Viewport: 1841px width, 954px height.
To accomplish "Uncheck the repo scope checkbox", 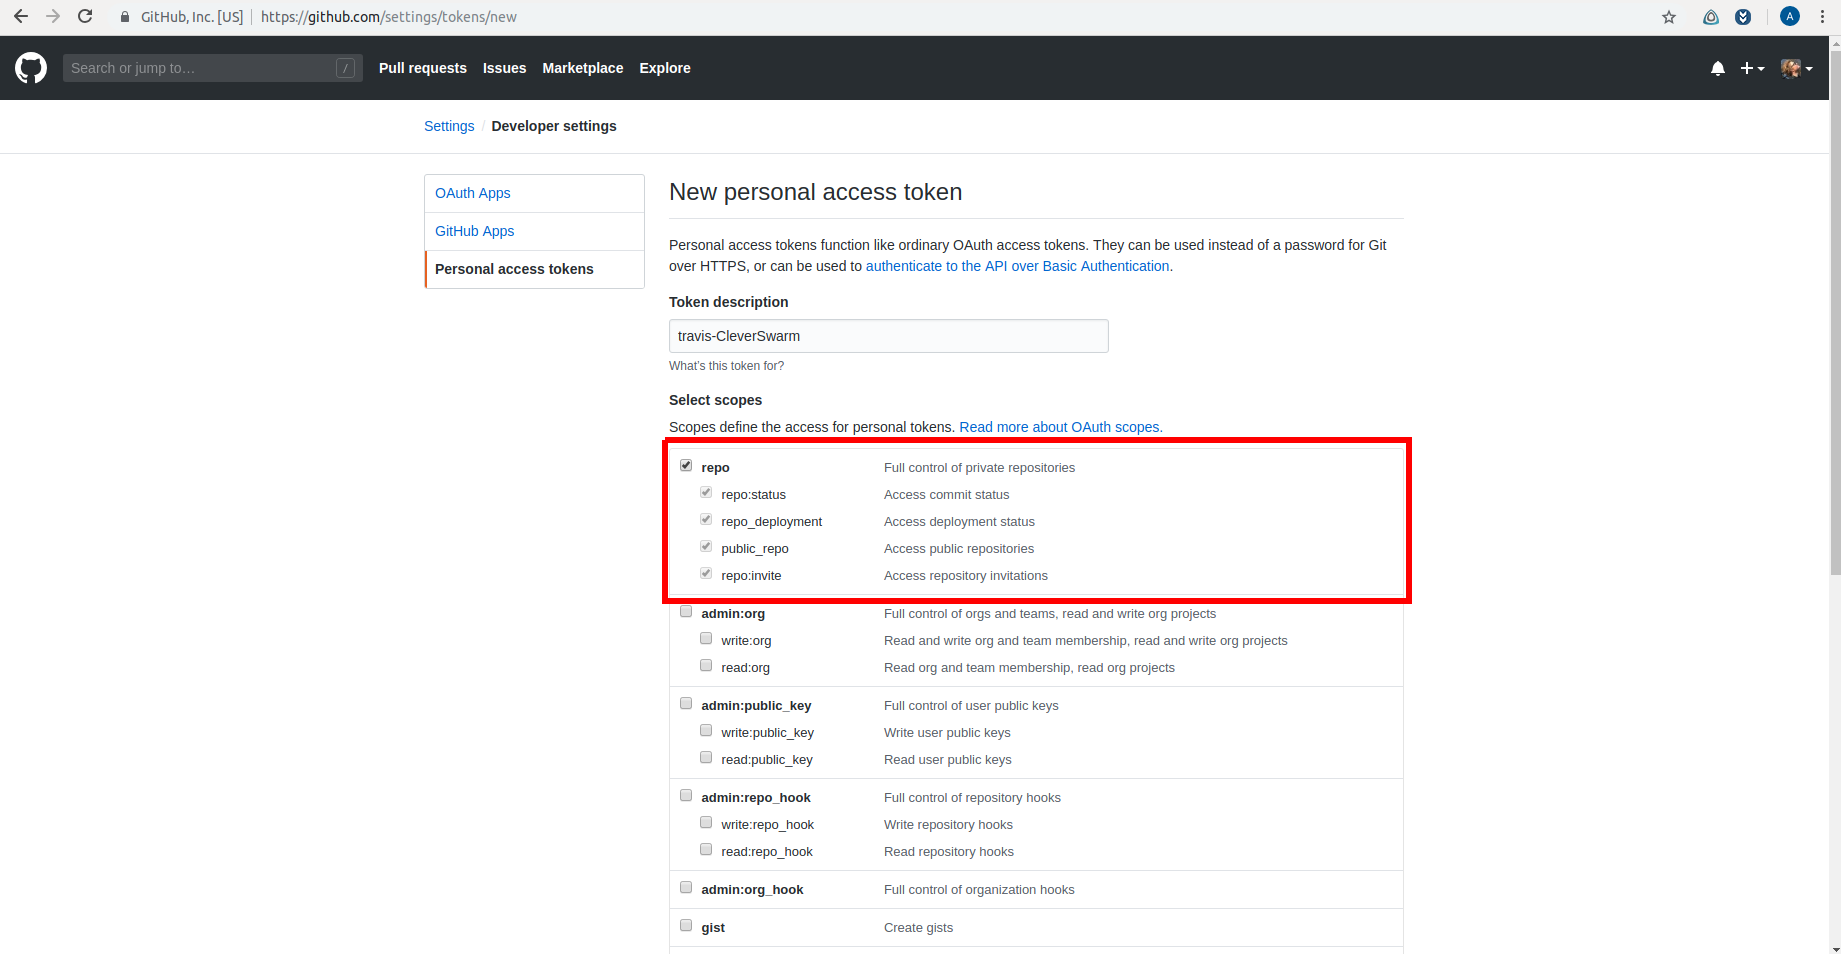I will 686,466.
